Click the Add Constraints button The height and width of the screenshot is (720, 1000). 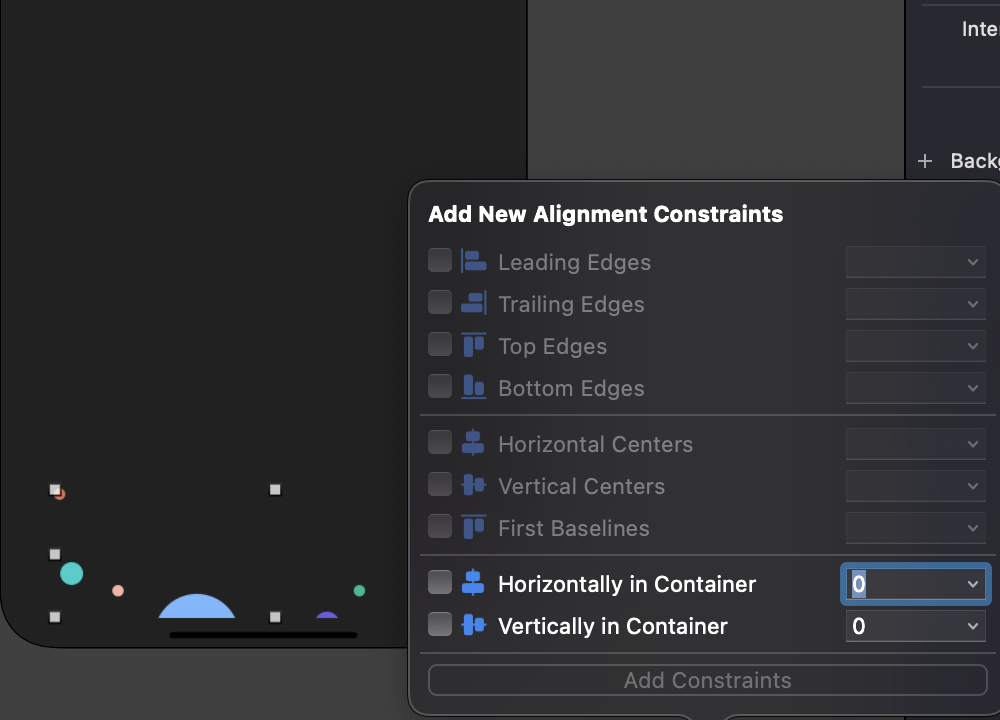point(707,680)
